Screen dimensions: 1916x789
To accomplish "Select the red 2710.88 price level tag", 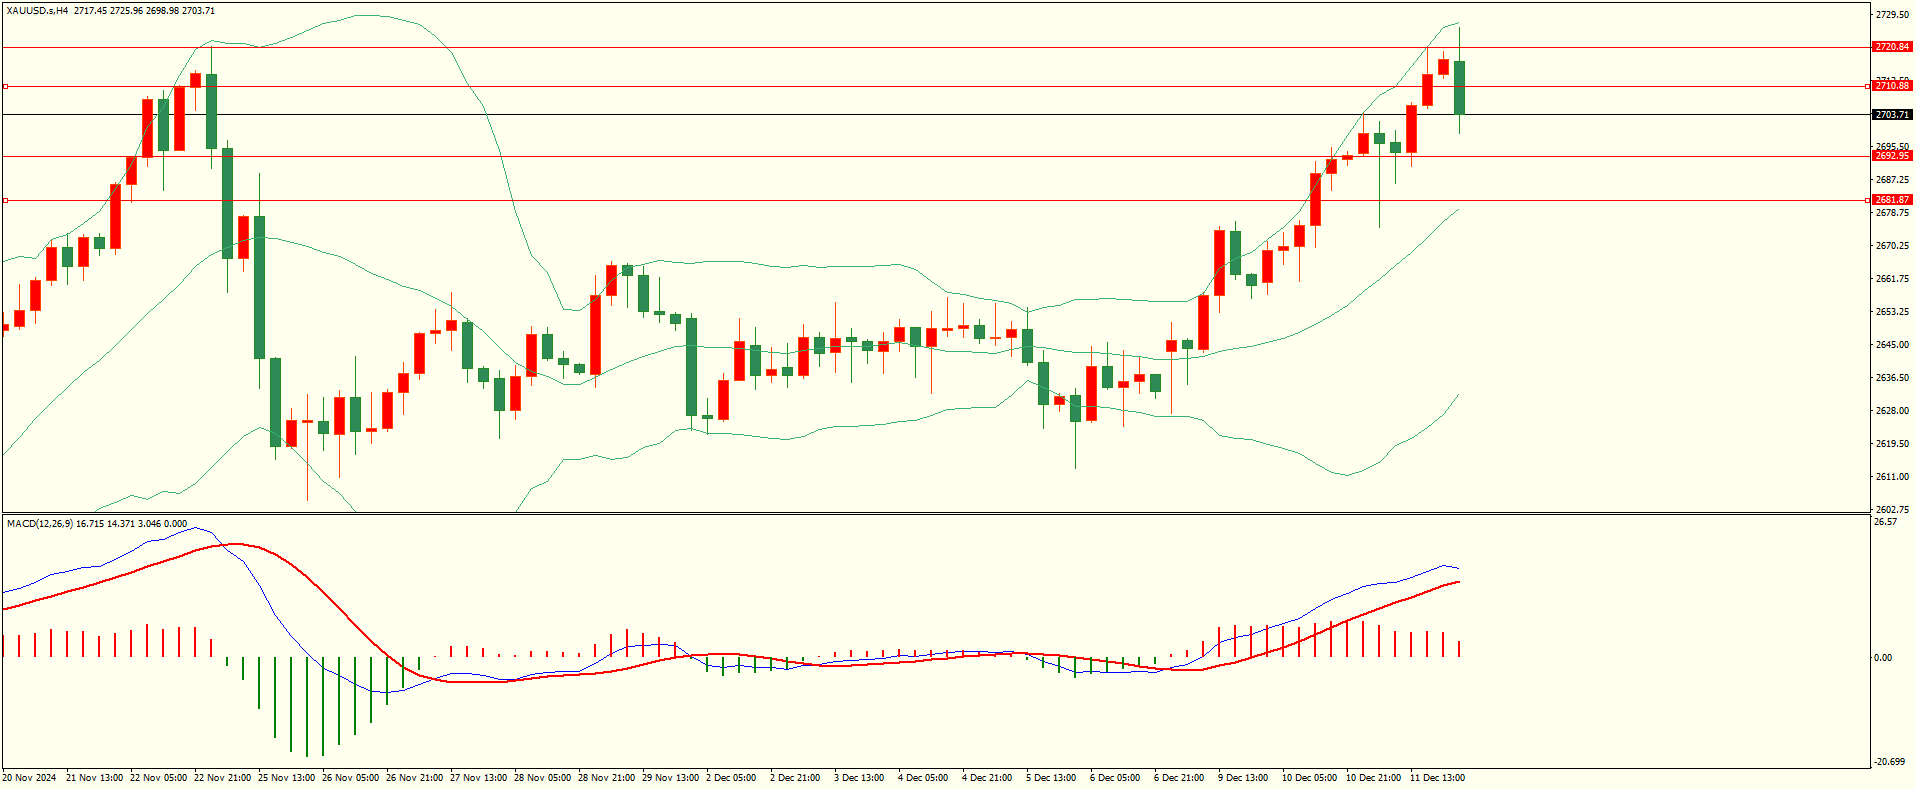I will click(x=1892, y=86).
